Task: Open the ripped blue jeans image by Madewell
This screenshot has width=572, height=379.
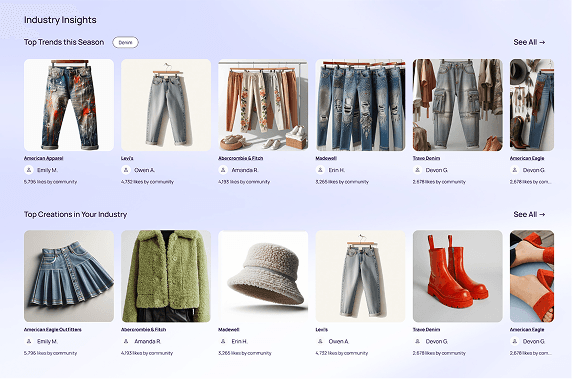Action: tap(360, 105)
